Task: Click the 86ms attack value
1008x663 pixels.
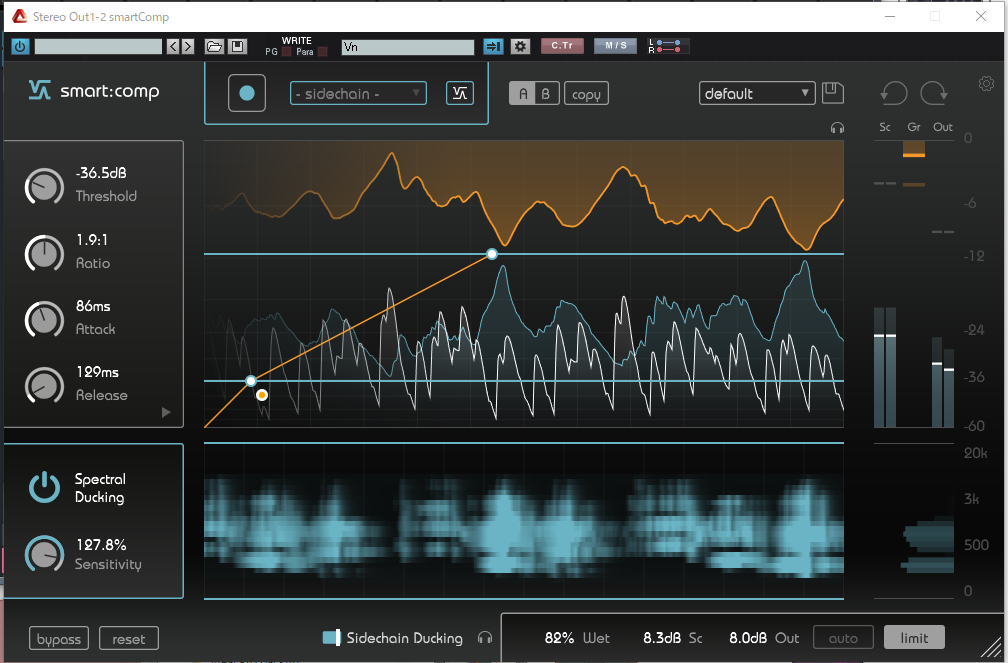Action: 93,306
